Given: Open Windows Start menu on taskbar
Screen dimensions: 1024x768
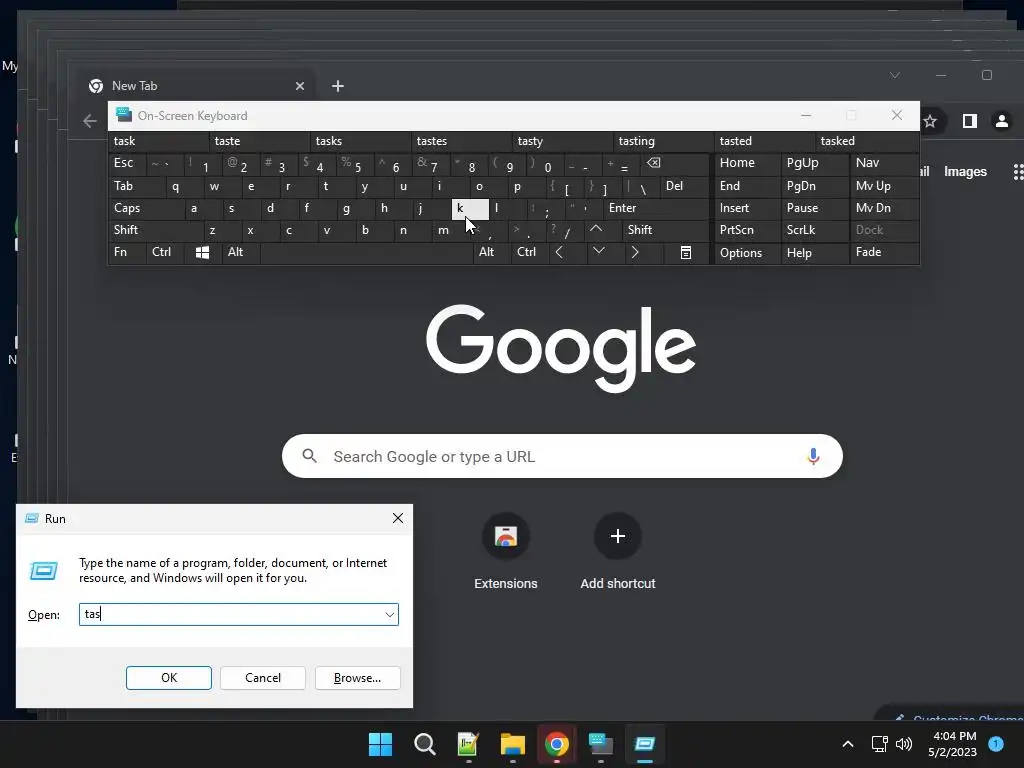Looking at the screenshot, I should coord(380,744).
